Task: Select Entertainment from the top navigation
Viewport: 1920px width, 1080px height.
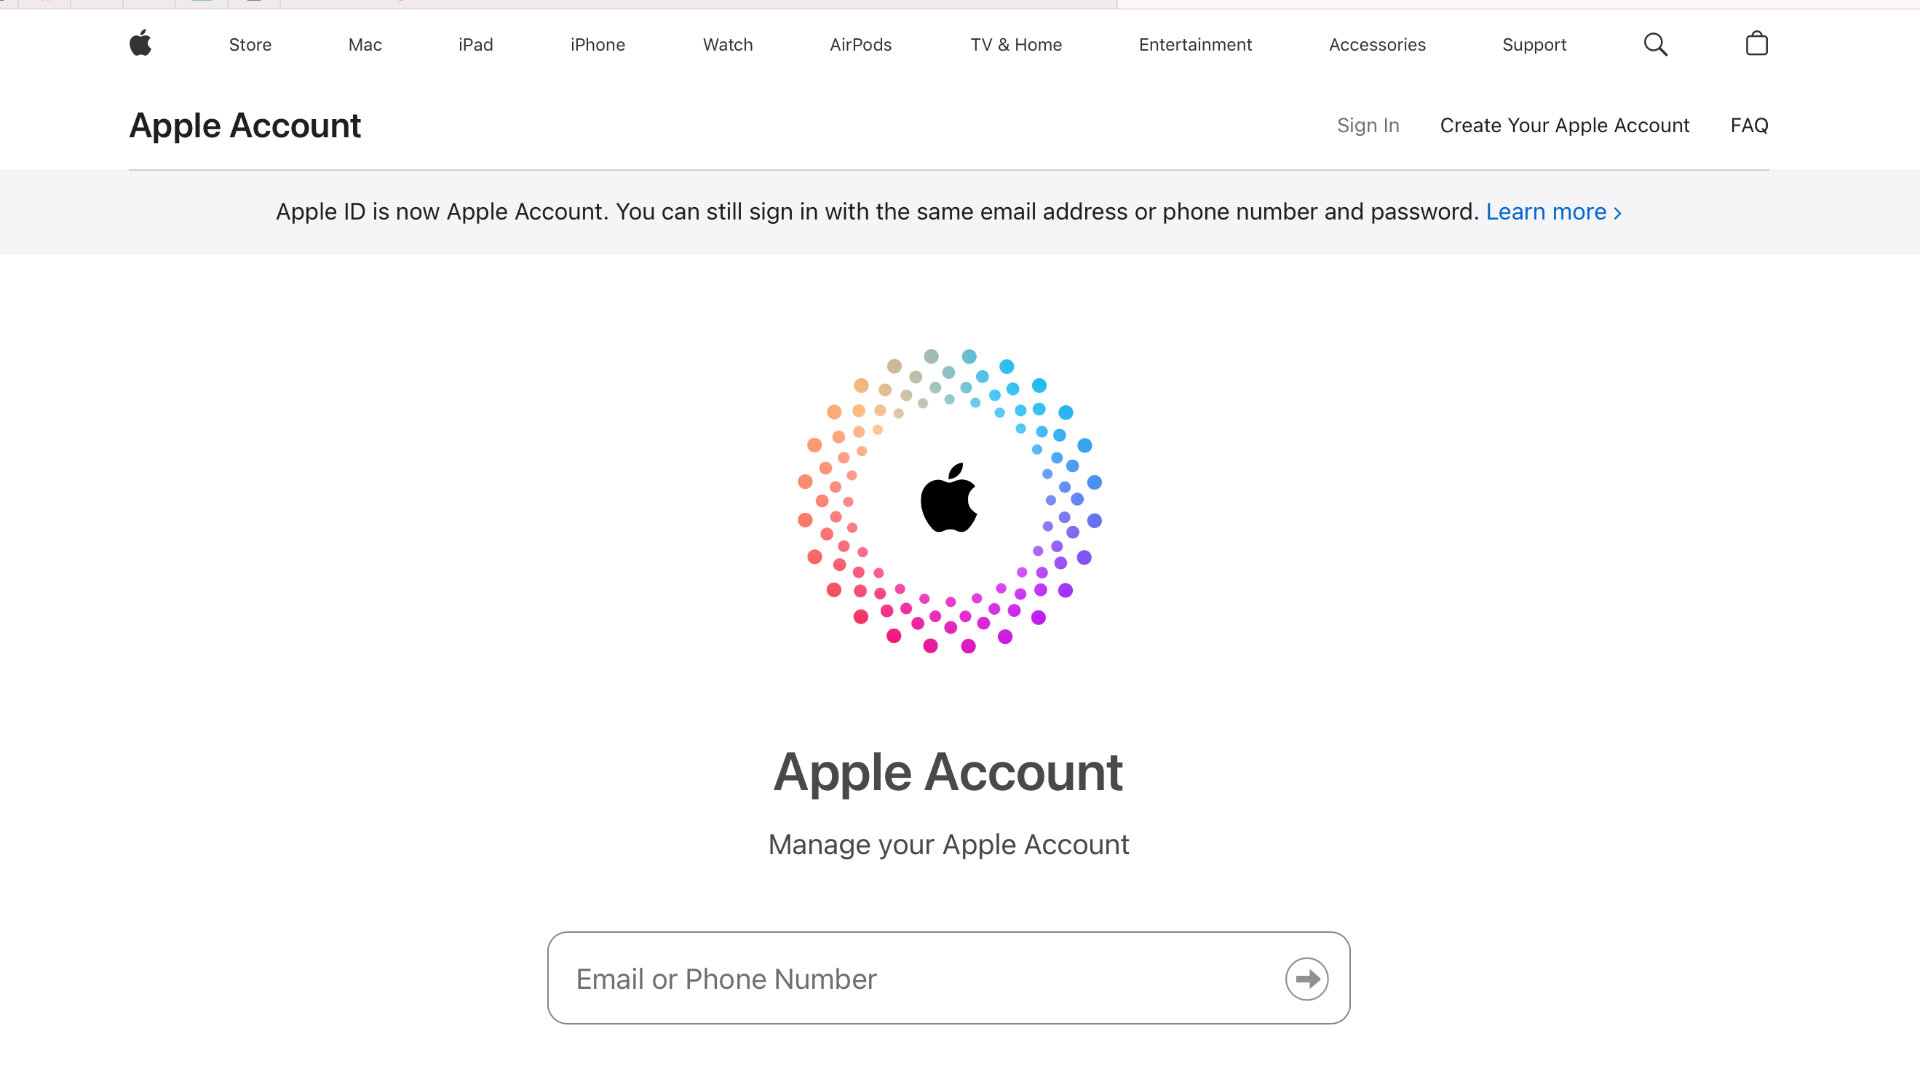Action: click(x=1195, y=45)
